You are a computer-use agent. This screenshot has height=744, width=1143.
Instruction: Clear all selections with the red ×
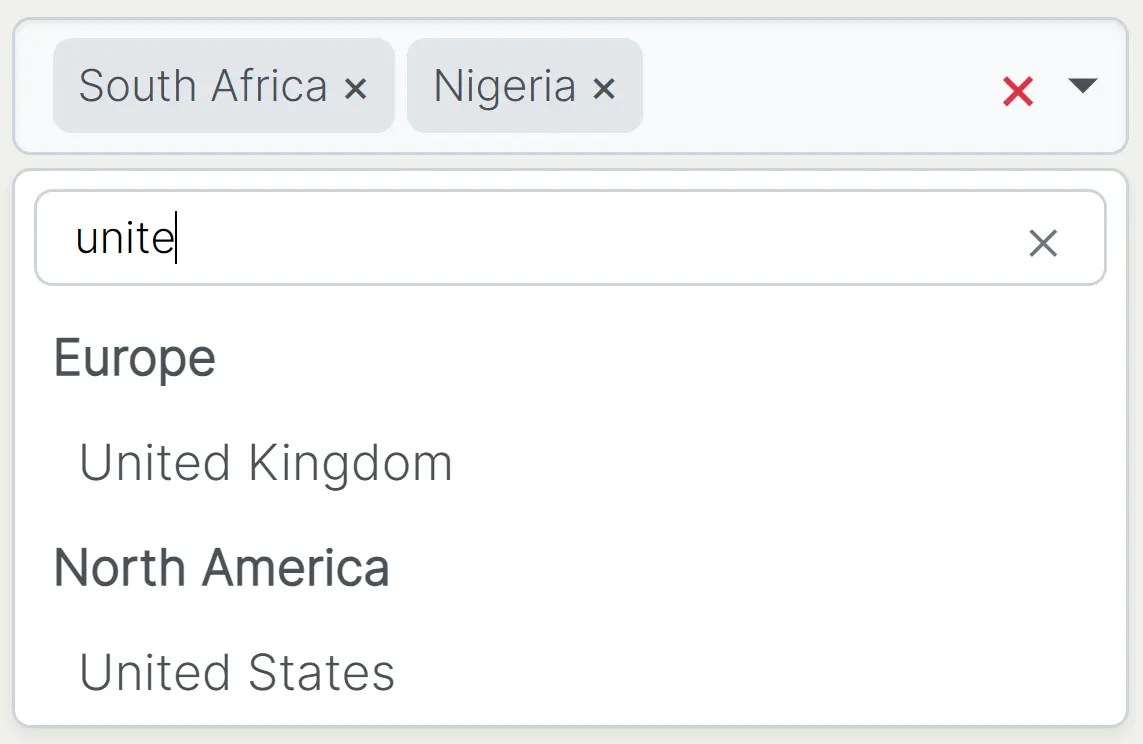pos(1017,91)
